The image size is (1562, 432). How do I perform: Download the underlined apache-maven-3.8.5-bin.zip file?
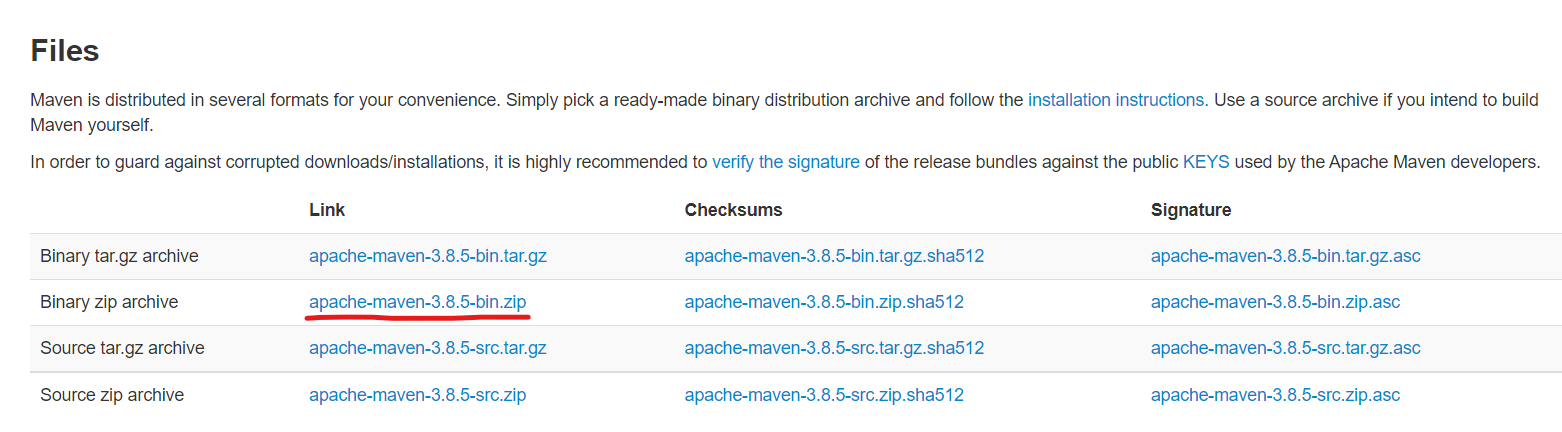(417, 302)
